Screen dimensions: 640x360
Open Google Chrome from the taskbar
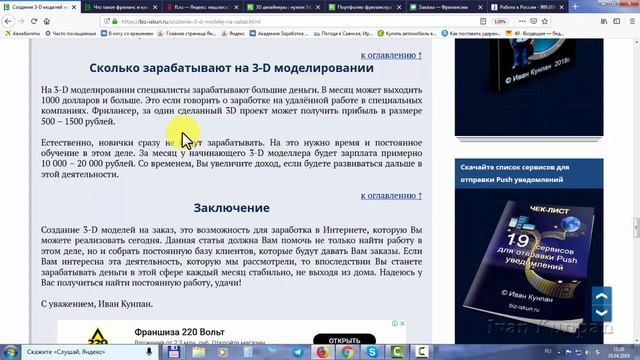(347, 352)
